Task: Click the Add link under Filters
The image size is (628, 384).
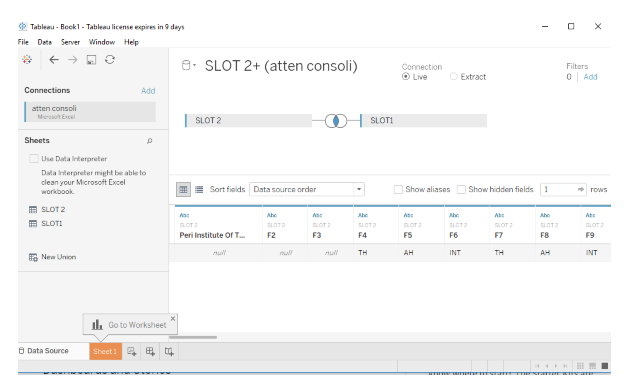Action: pos(590,77)
